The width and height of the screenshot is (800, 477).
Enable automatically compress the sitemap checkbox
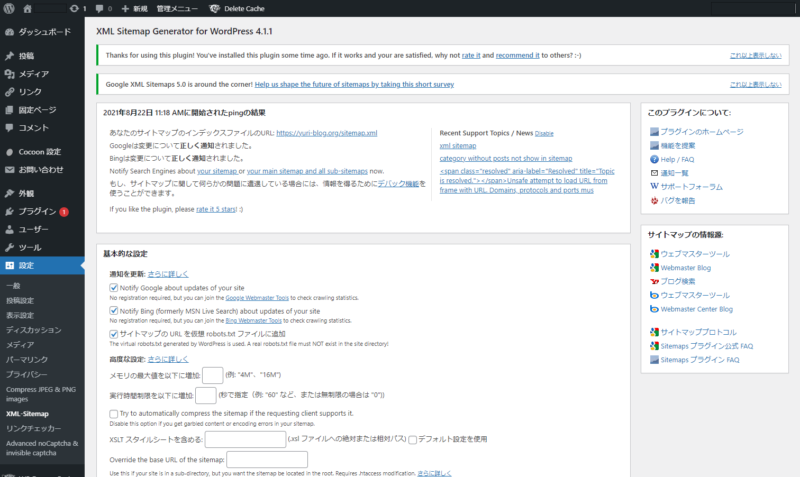pyautogui.click(x=114, y=414)
